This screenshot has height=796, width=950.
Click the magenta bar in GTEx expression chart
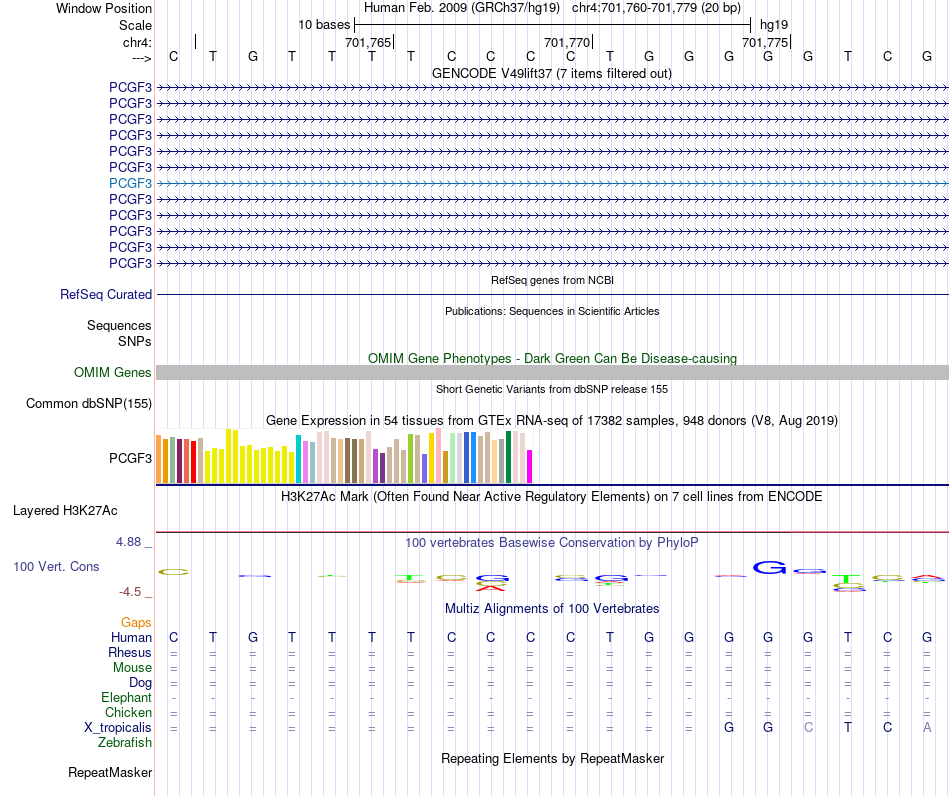click(530, 466)
